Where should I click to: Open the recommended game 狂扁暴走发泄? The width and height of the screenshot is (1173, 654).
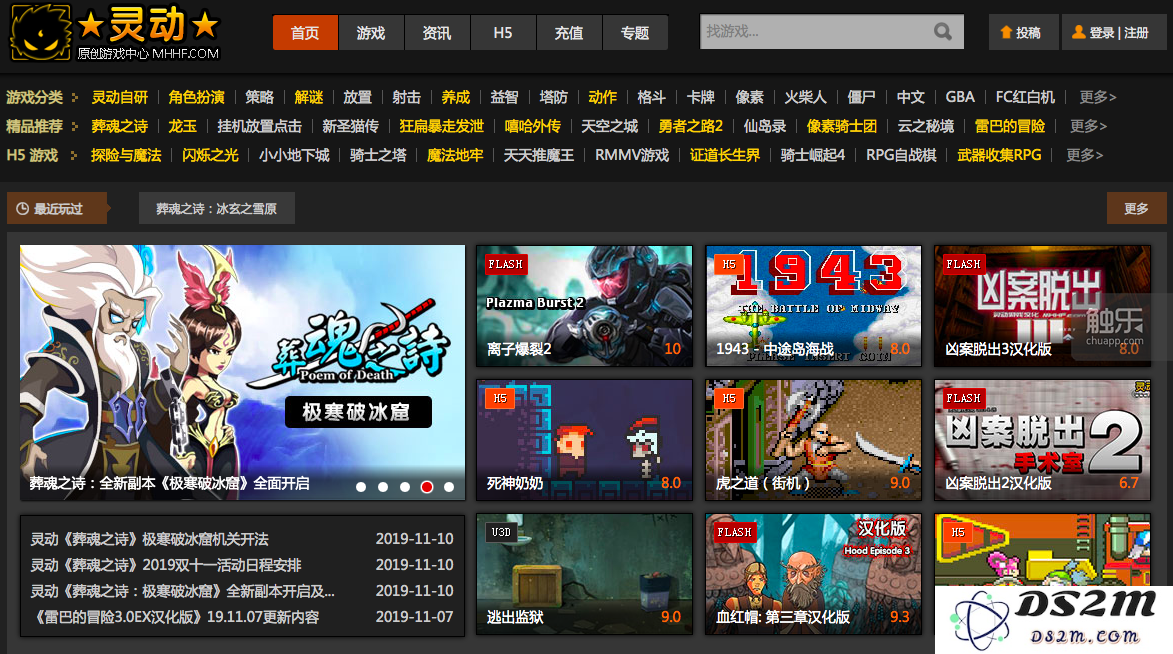[441, 126]
